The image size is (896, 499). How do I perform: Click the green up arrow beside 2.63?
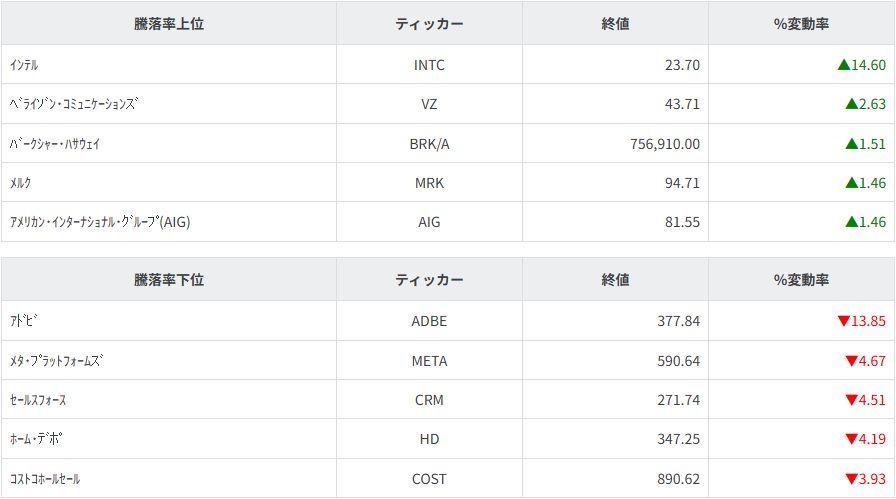click(x=851, y=104)
